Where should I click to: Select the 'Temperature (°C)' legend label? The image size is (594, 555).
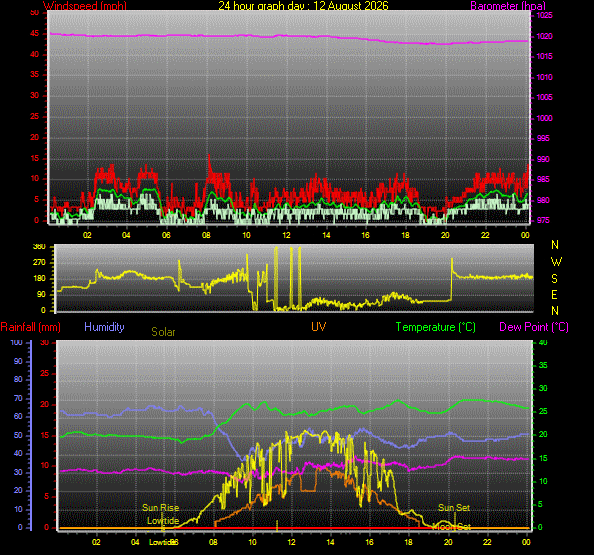(436, 327)
